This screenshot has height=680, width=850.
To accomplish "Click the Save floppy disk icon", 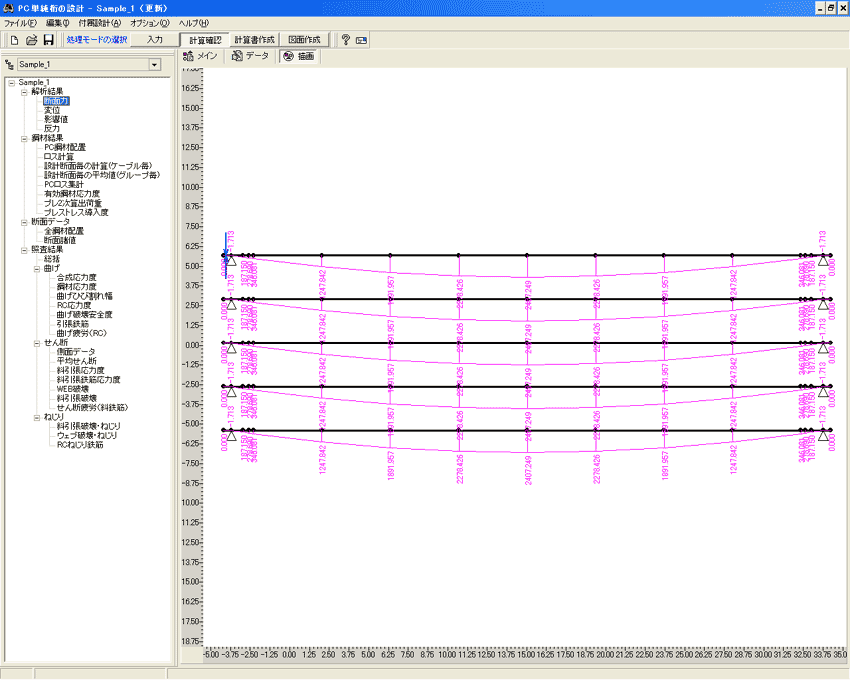I will point(48,40).
